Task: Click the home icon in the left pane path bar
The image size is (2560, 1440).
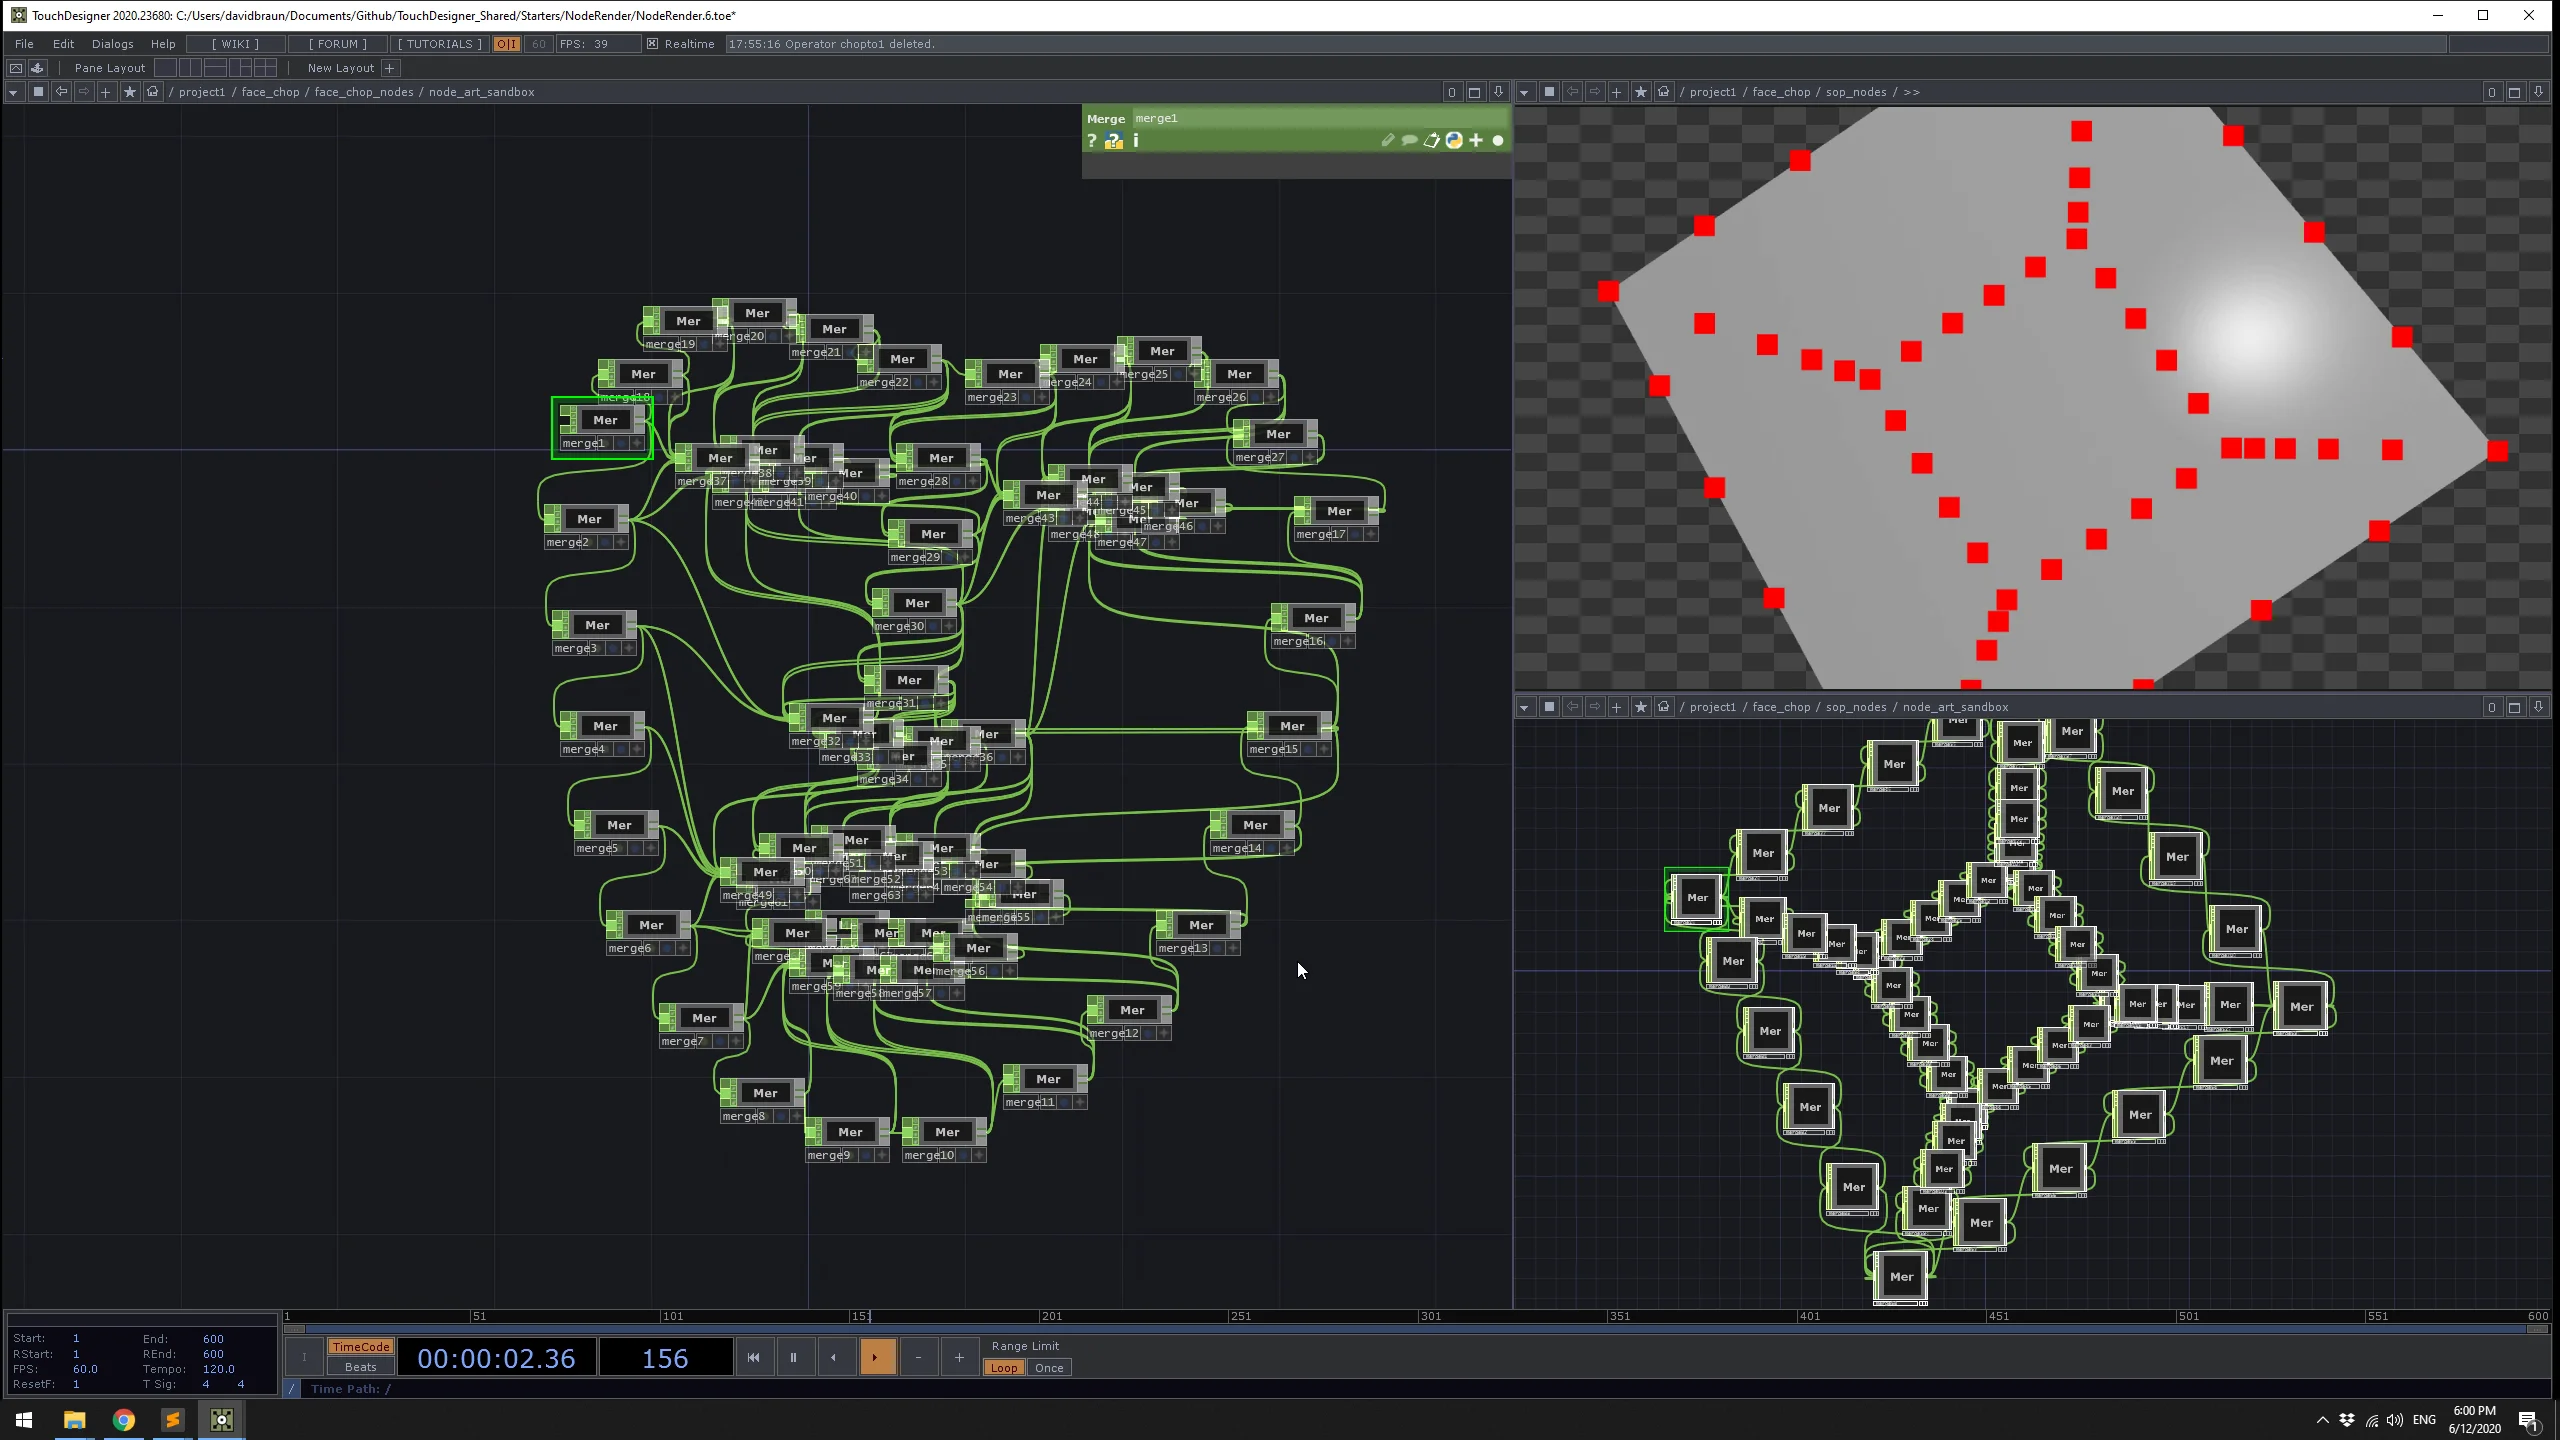Action: 152,91
